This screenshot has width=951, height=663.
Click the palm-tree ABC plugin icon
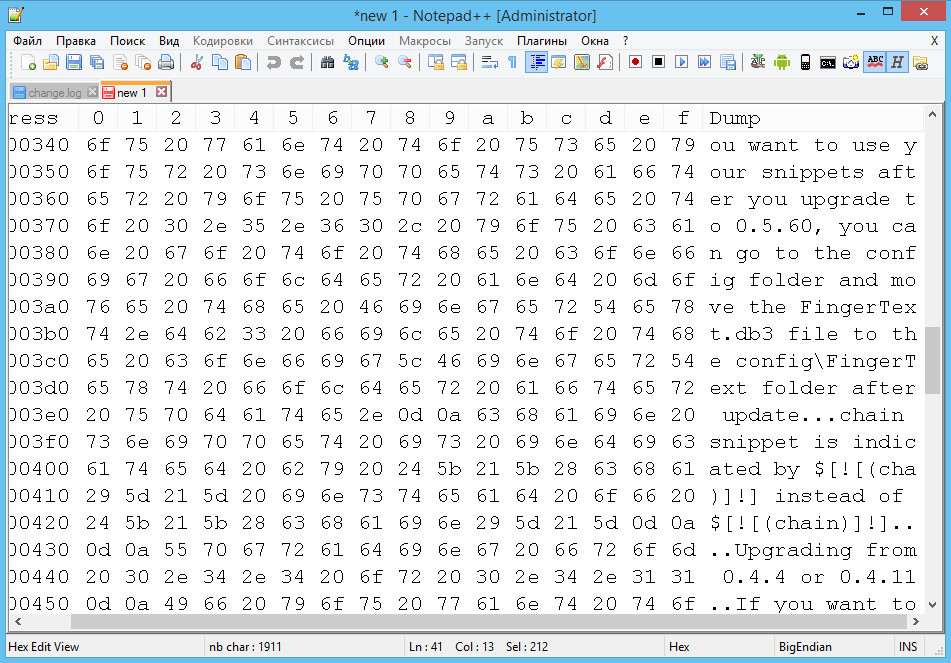pyautogui.click(x=758, y=62)
